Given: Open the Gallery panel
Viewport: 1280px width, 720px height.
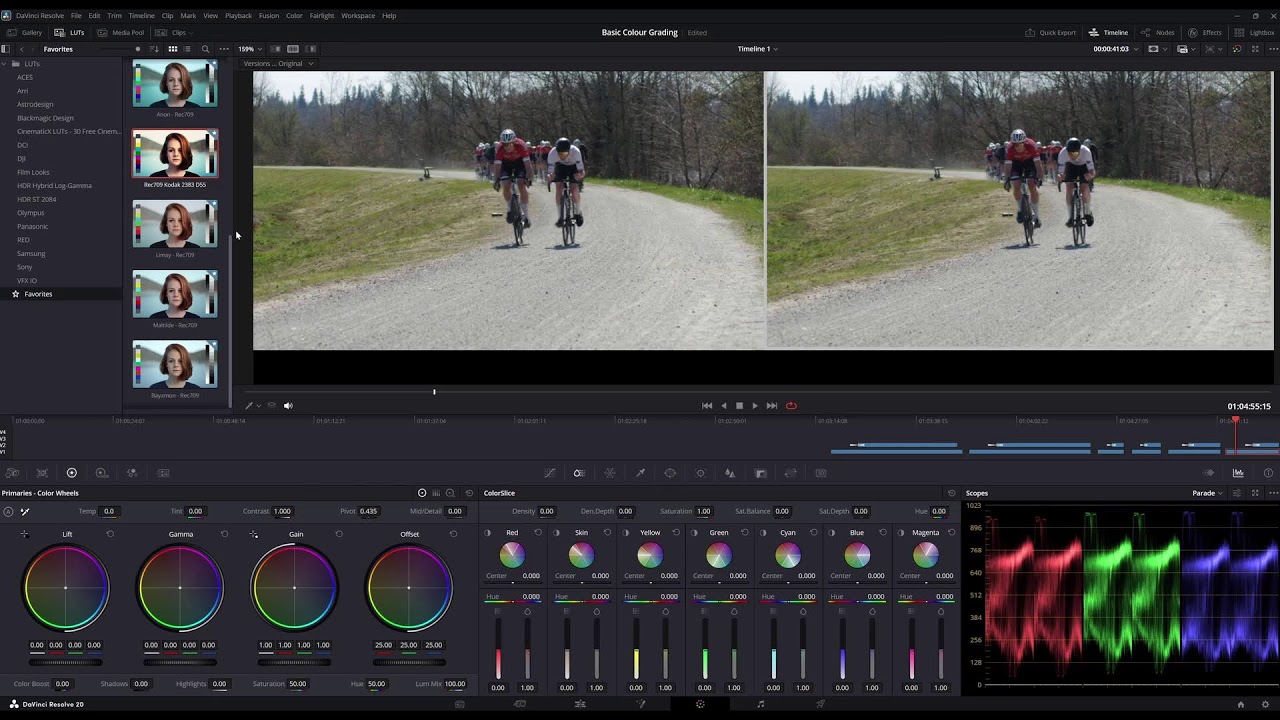Looking at the screenshot, I should pyautogui.click(x=25, y=32).
